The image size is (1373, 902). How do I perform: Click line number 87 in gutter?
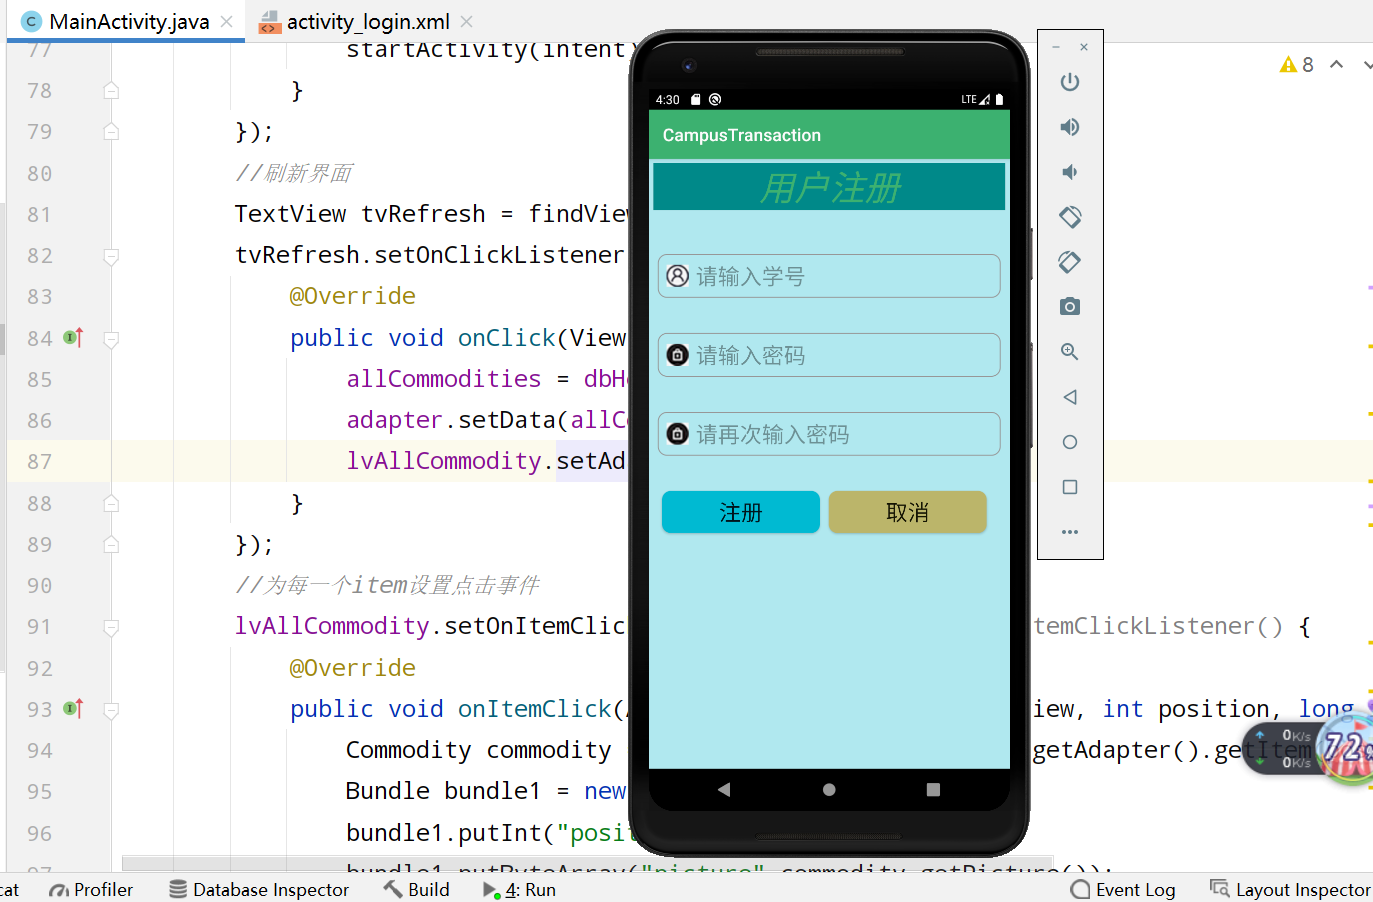coord(40,462)
